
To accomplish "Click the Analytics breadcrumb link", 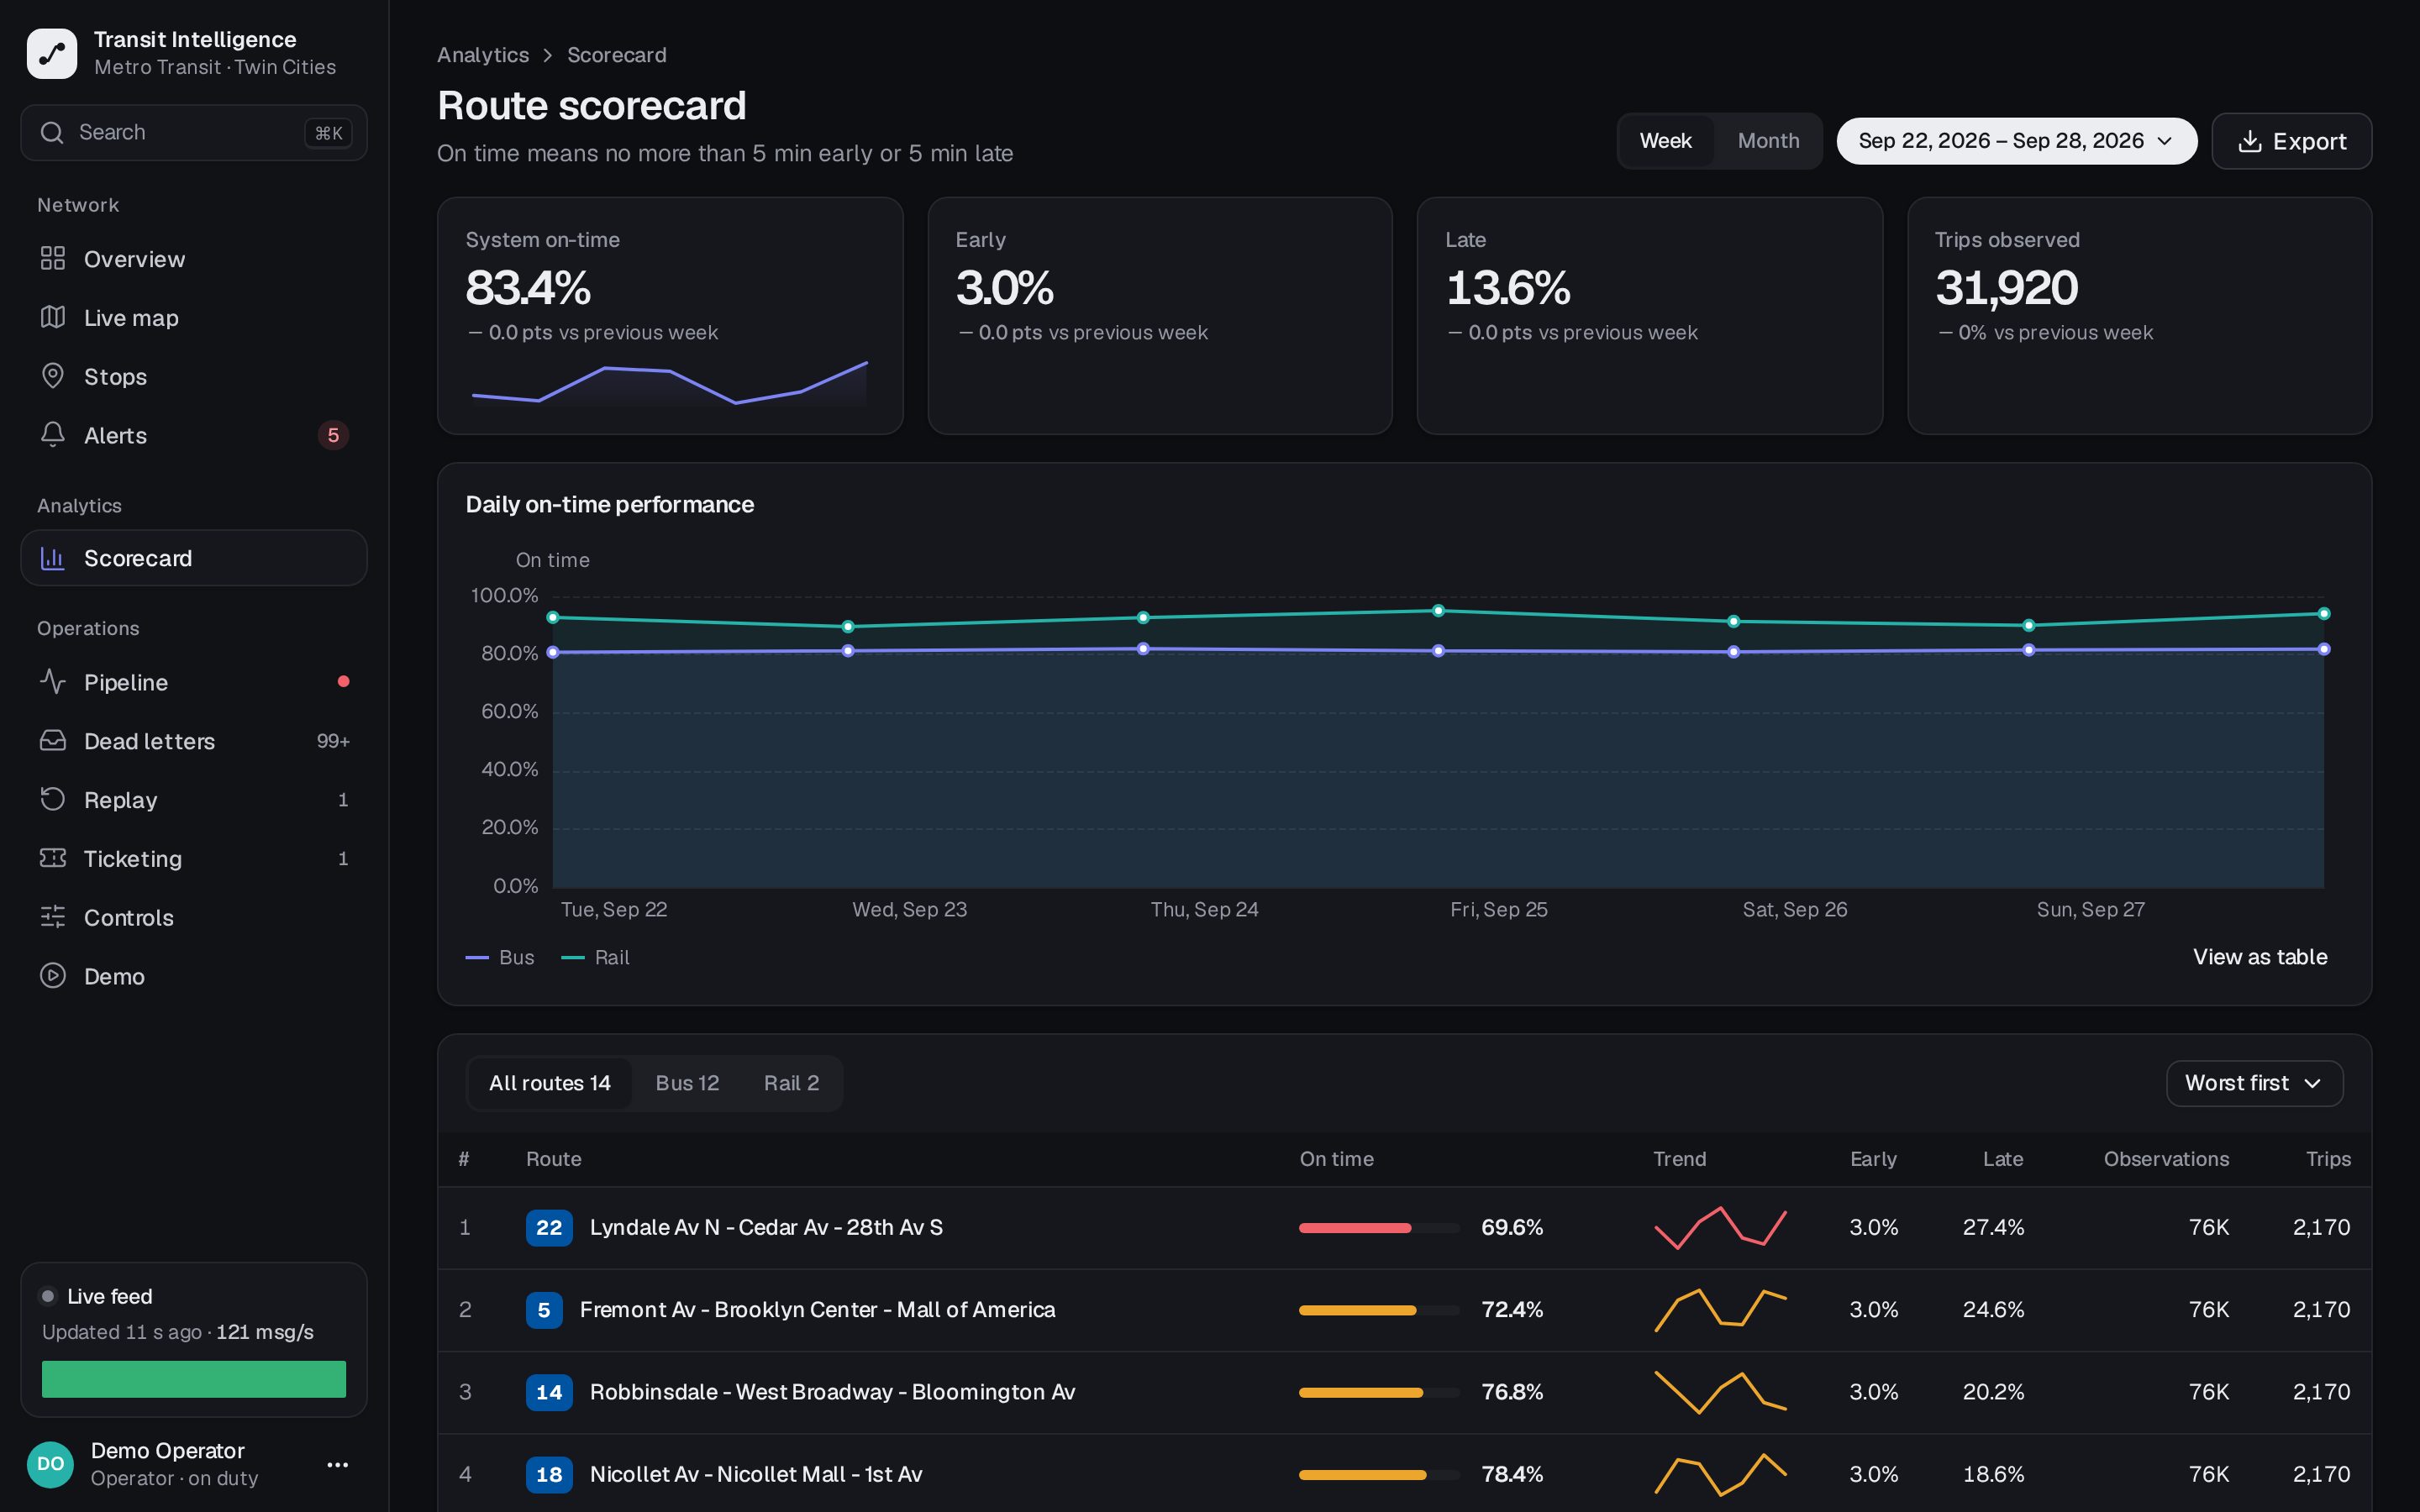I will tap(483, 55).
